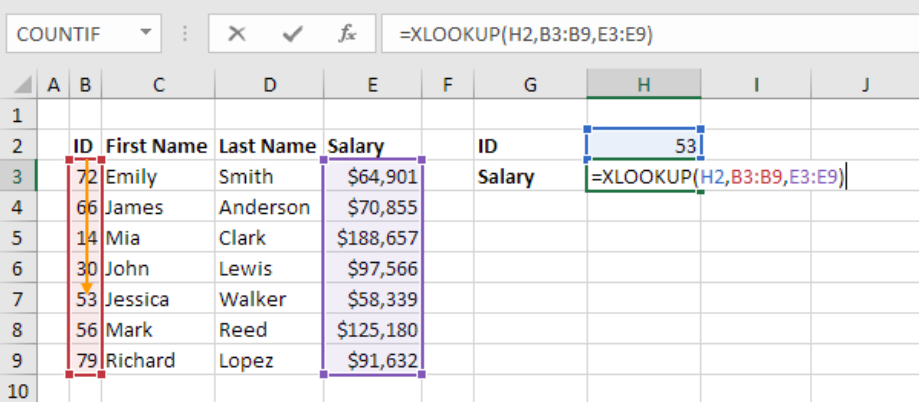Click cell containing Richard
Image resolution: width=919 pixels, height=402 pixels.
[x=158, y=360]
